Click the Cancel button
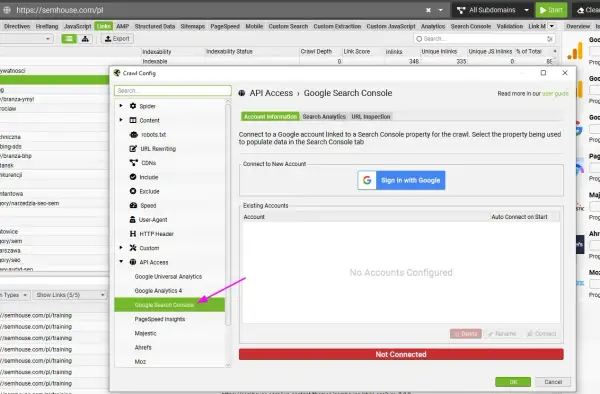600x394 pixels. pos(553,382)
